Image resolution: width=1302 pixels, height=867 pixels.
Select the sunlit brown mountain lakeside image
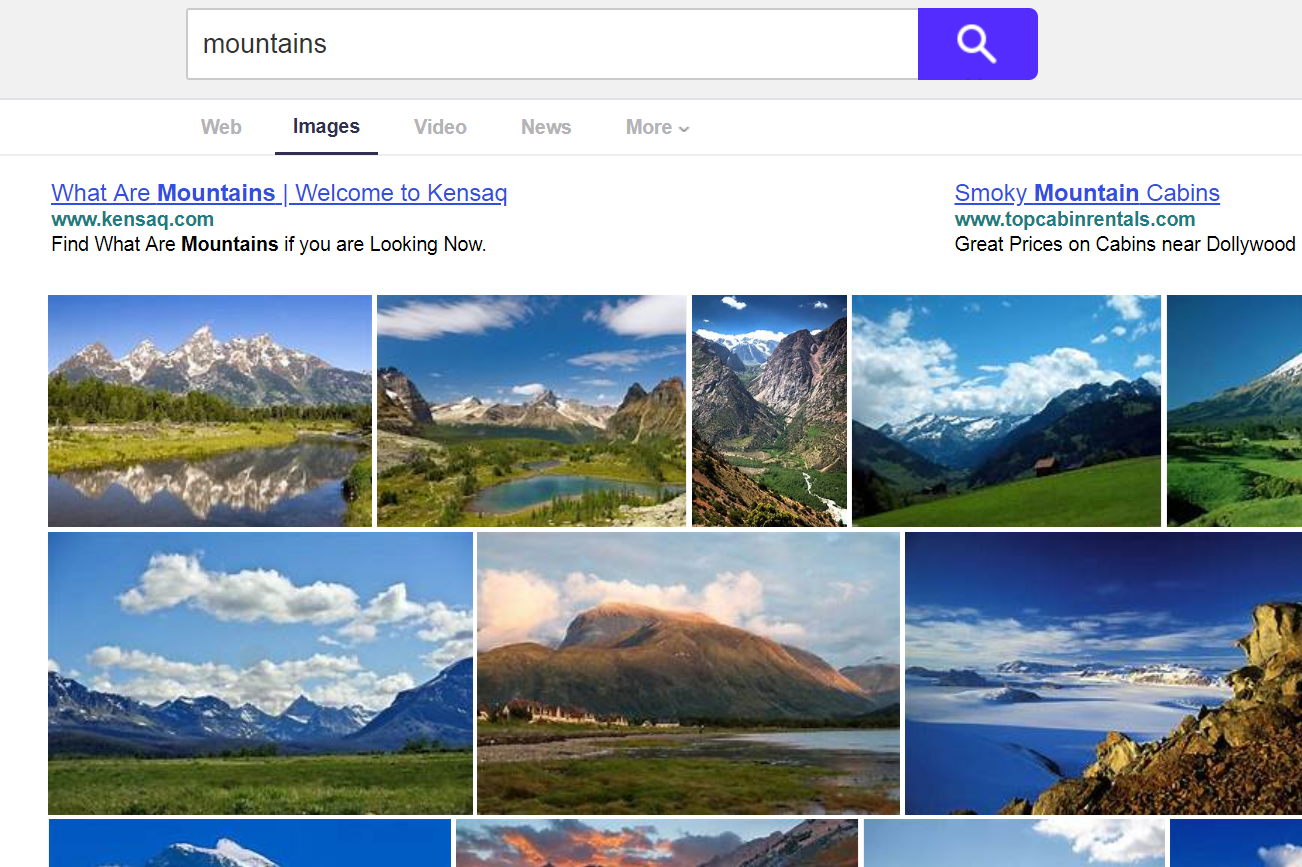coord(688,673)
